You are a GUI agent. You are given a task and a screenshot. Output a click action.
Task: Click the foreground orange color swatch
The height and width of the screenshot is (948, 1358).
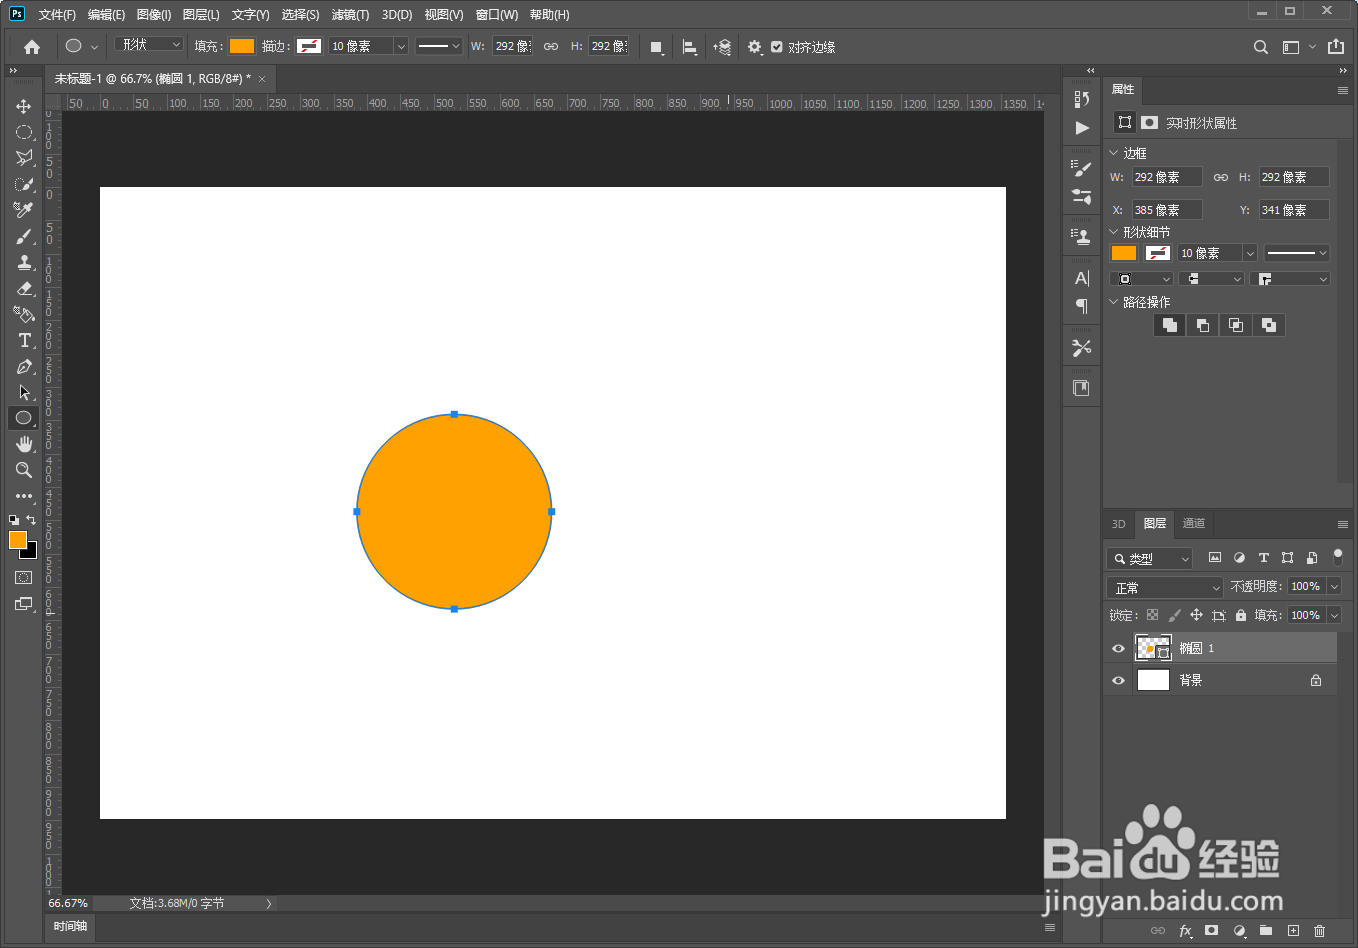tap(18, 540)
